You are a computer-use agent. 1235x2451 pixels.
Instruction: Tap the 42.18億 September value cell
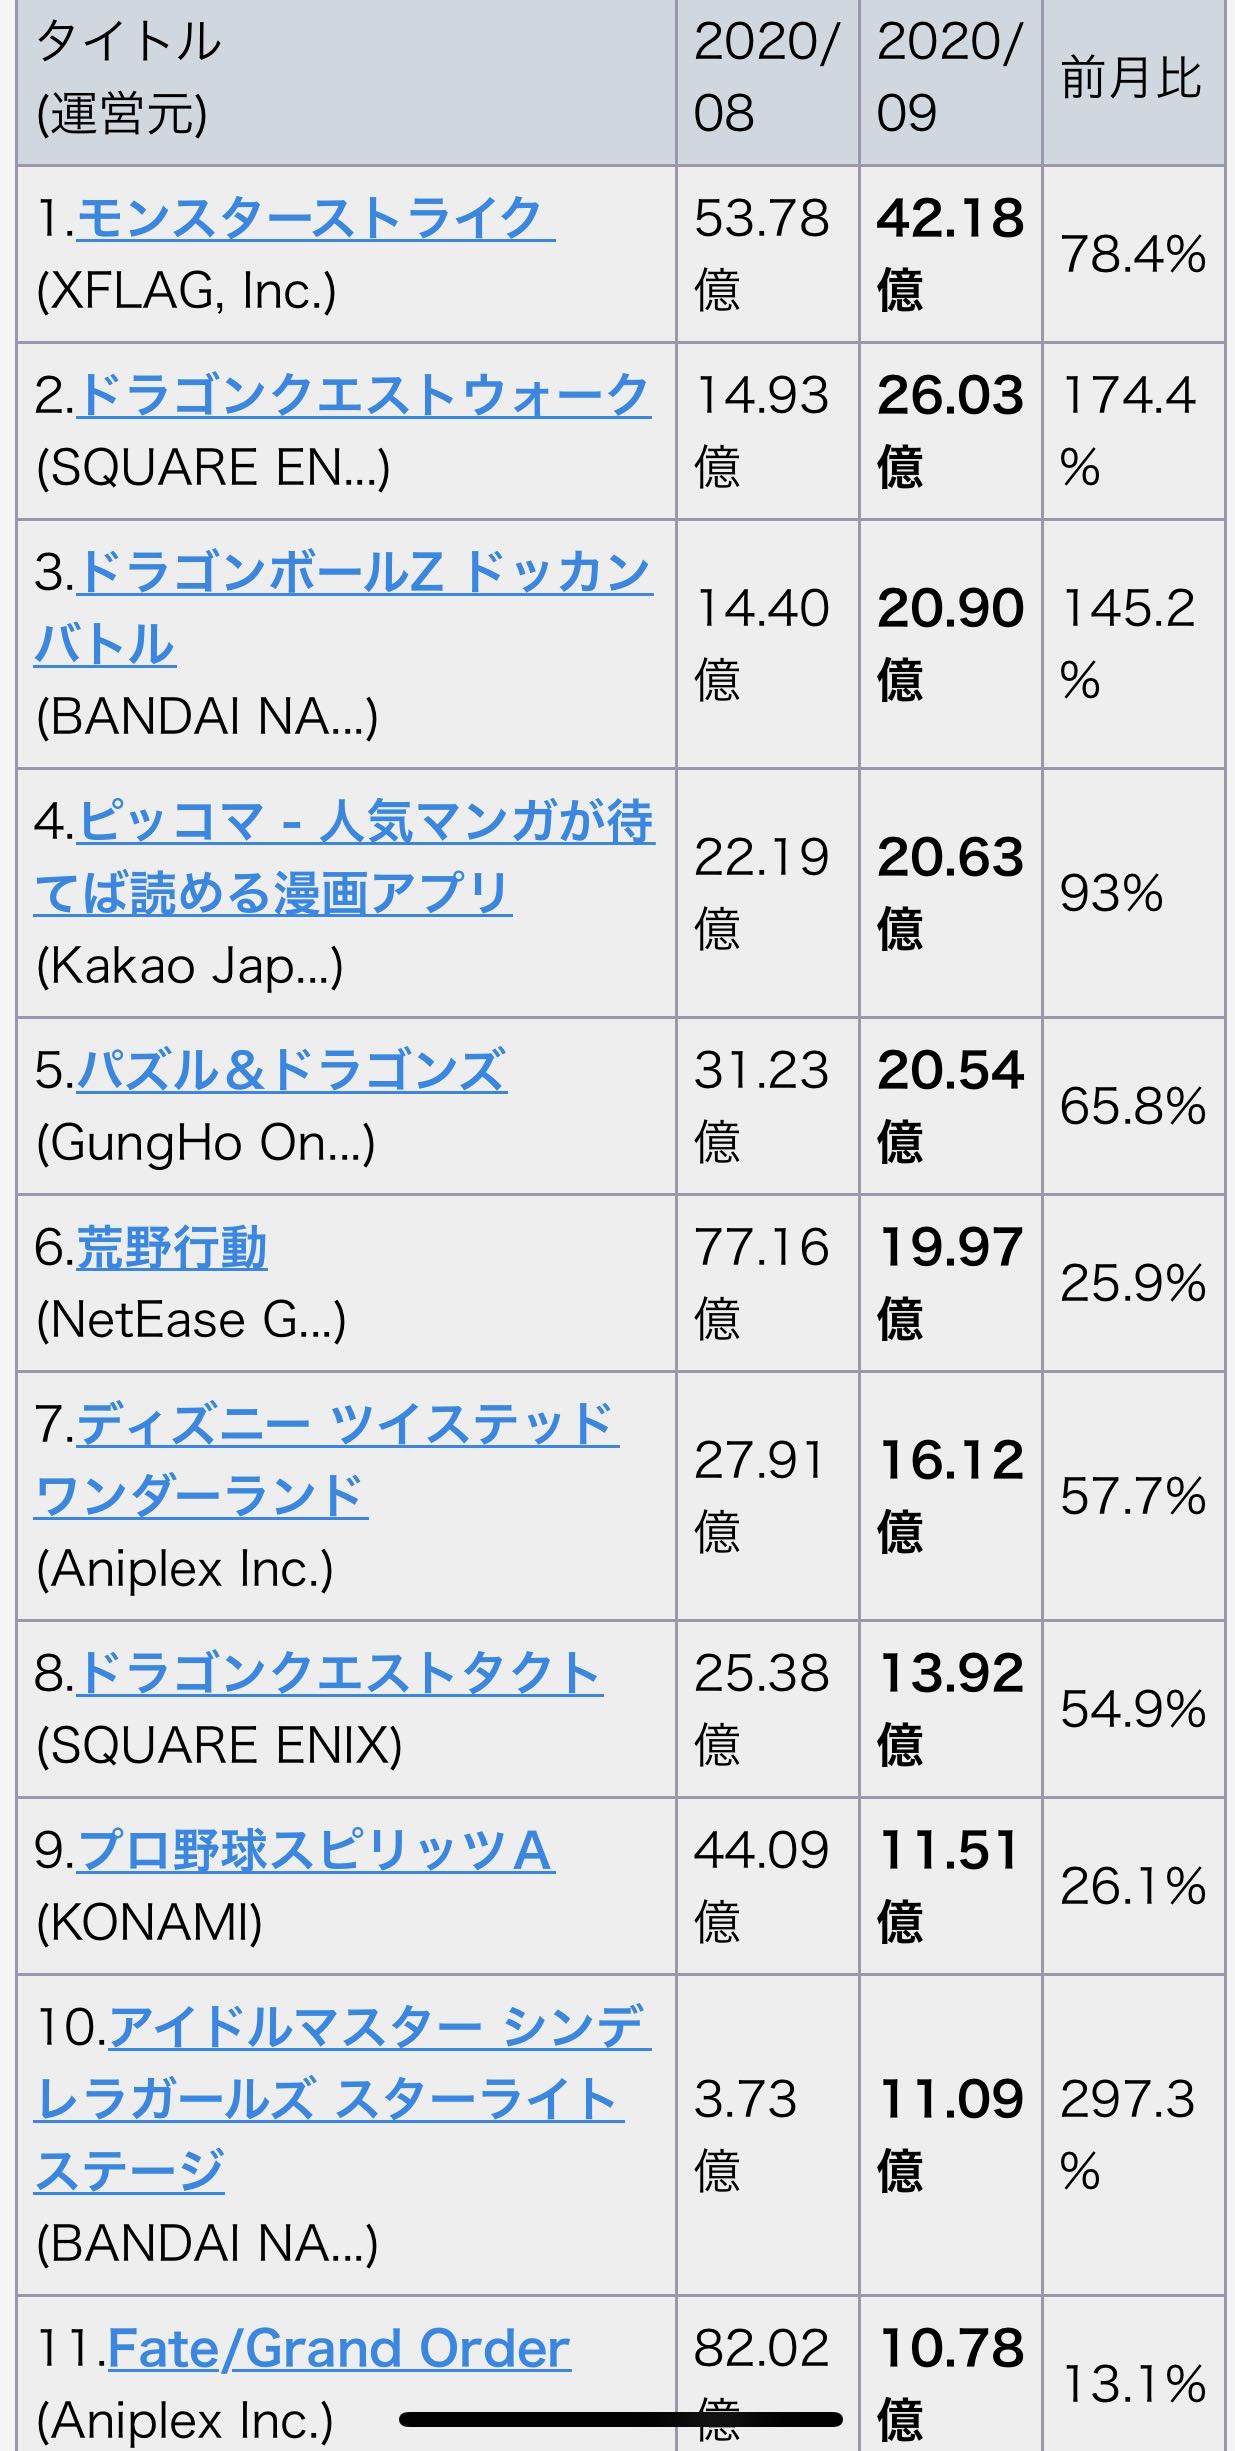pyautogui.click(x=950, y=254)
